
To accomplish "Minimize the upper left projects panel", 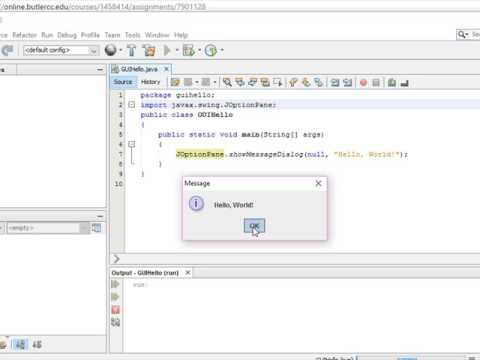I will click(100, 69).
